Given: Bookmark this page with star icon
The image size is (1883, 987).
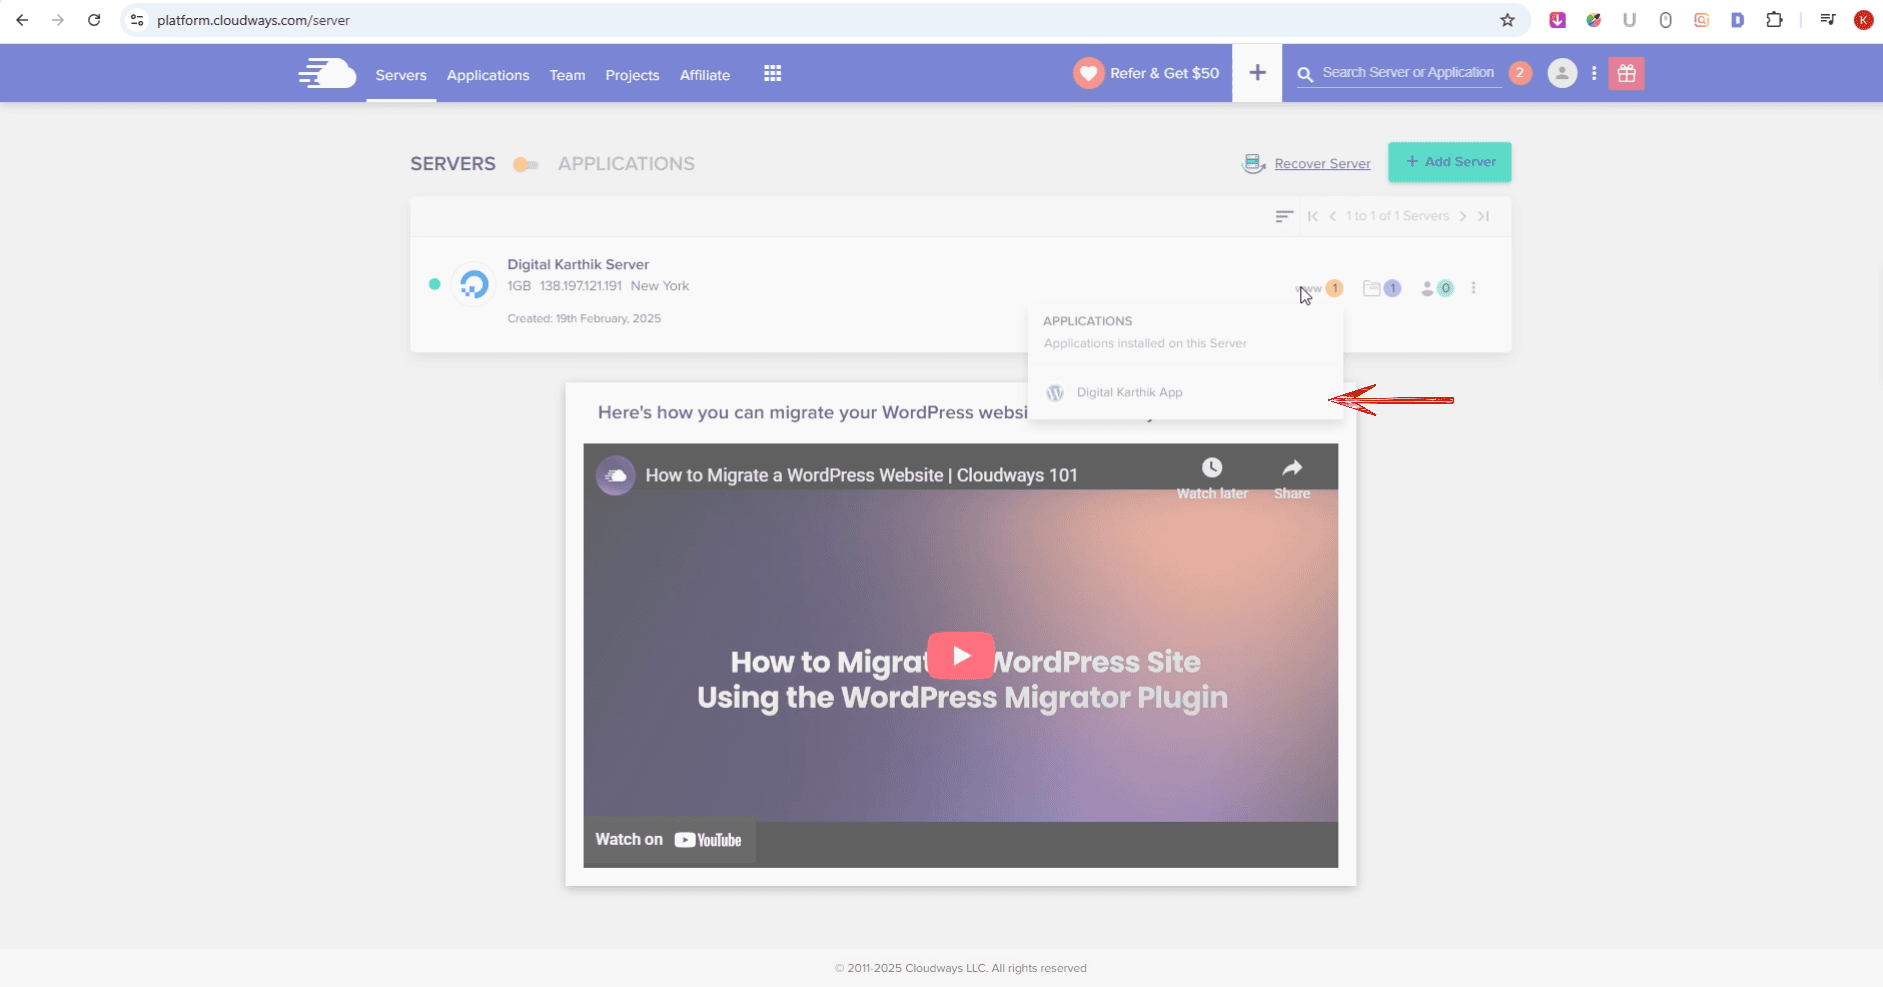Looking at the screenshot, I should (1507, 20).
